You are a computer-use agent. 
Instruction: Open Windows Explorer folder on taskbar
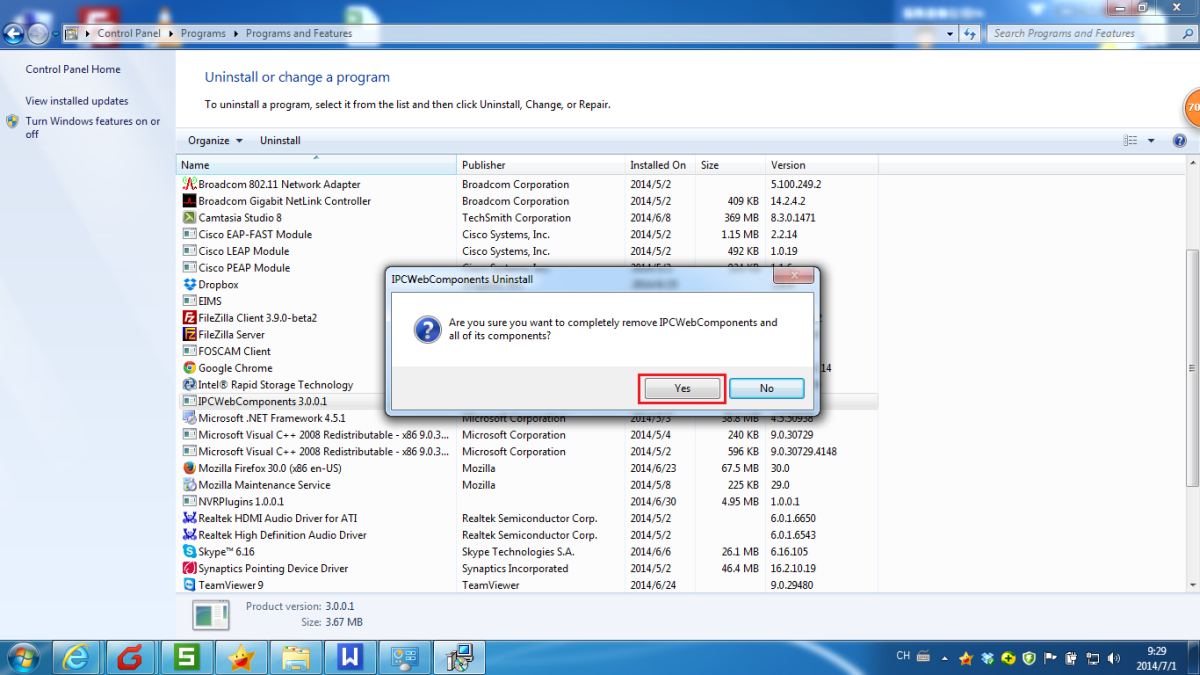point(296,657)
